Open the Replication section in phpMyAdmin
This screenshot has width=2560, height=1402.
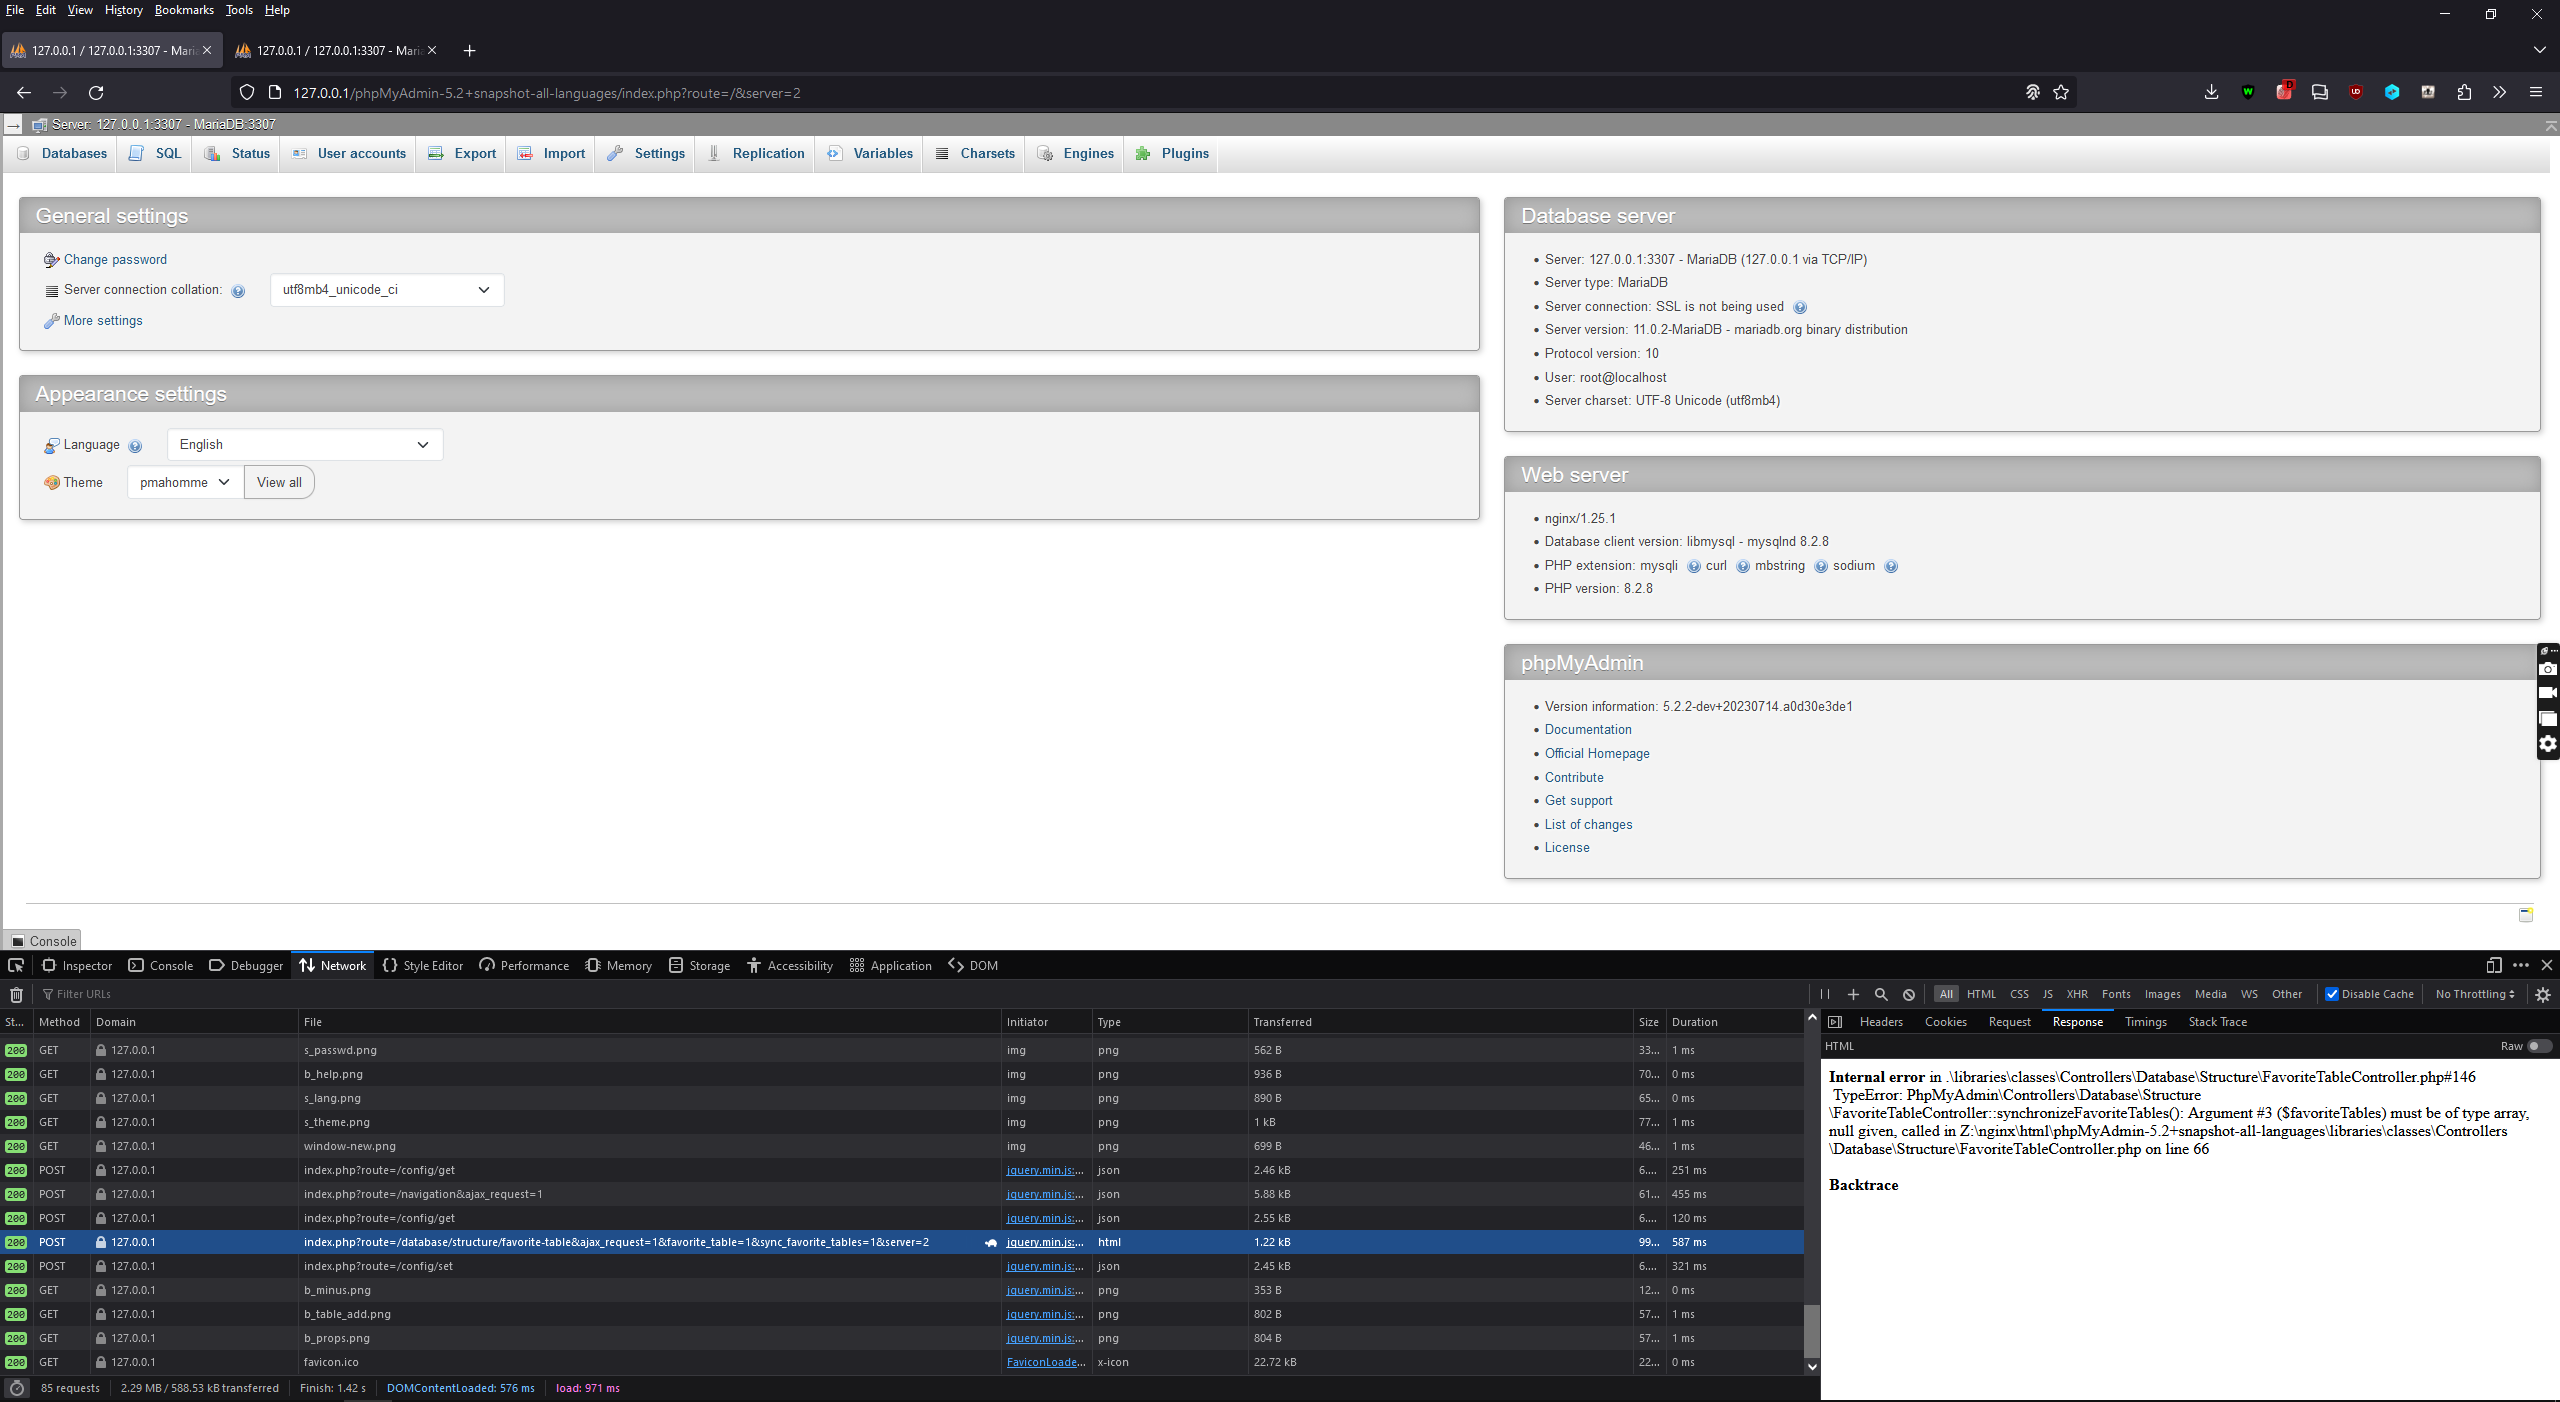[767, 153]
